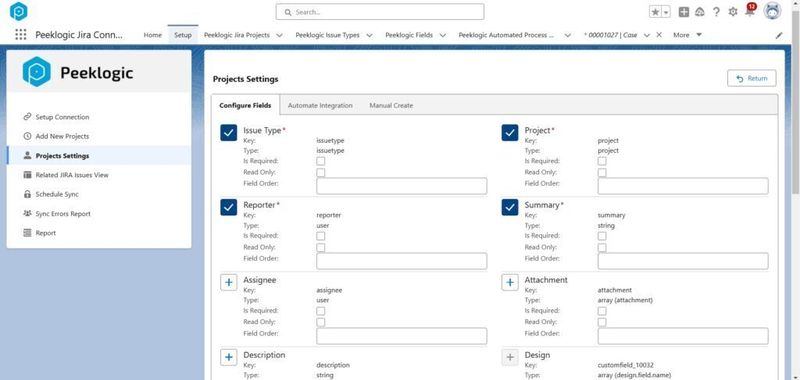
Task: Add the Assignee field with plus icon
Action: click(x=229, y=283)
